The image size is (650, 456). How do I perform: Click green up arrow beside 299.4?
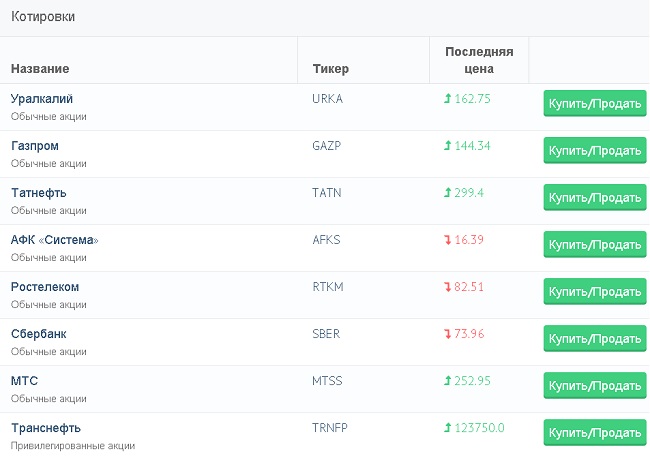[447, 193]
